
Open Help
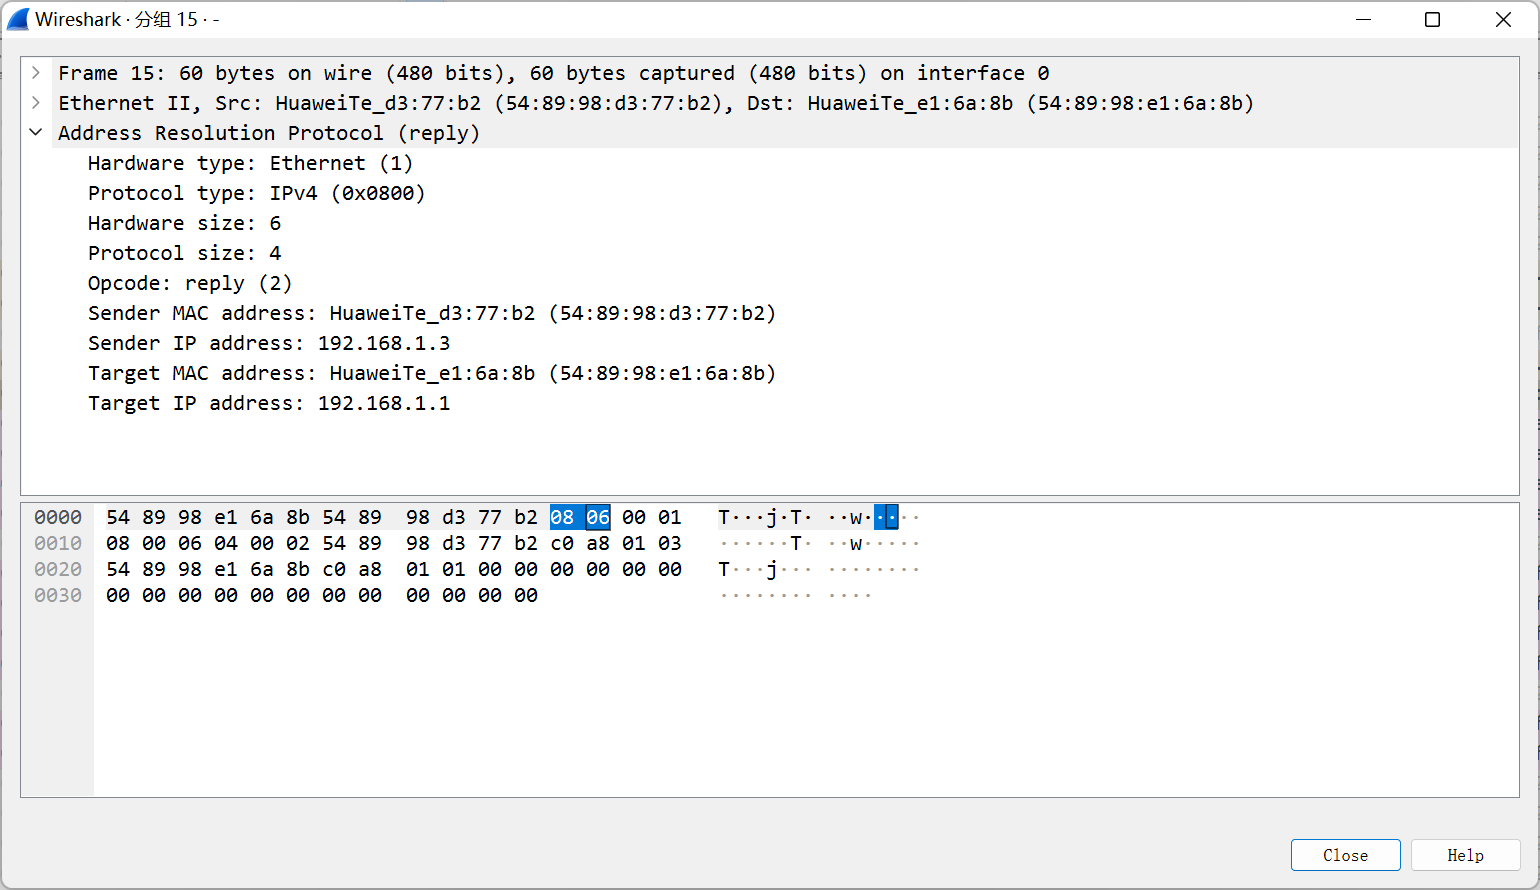(x=1465, y=855)
